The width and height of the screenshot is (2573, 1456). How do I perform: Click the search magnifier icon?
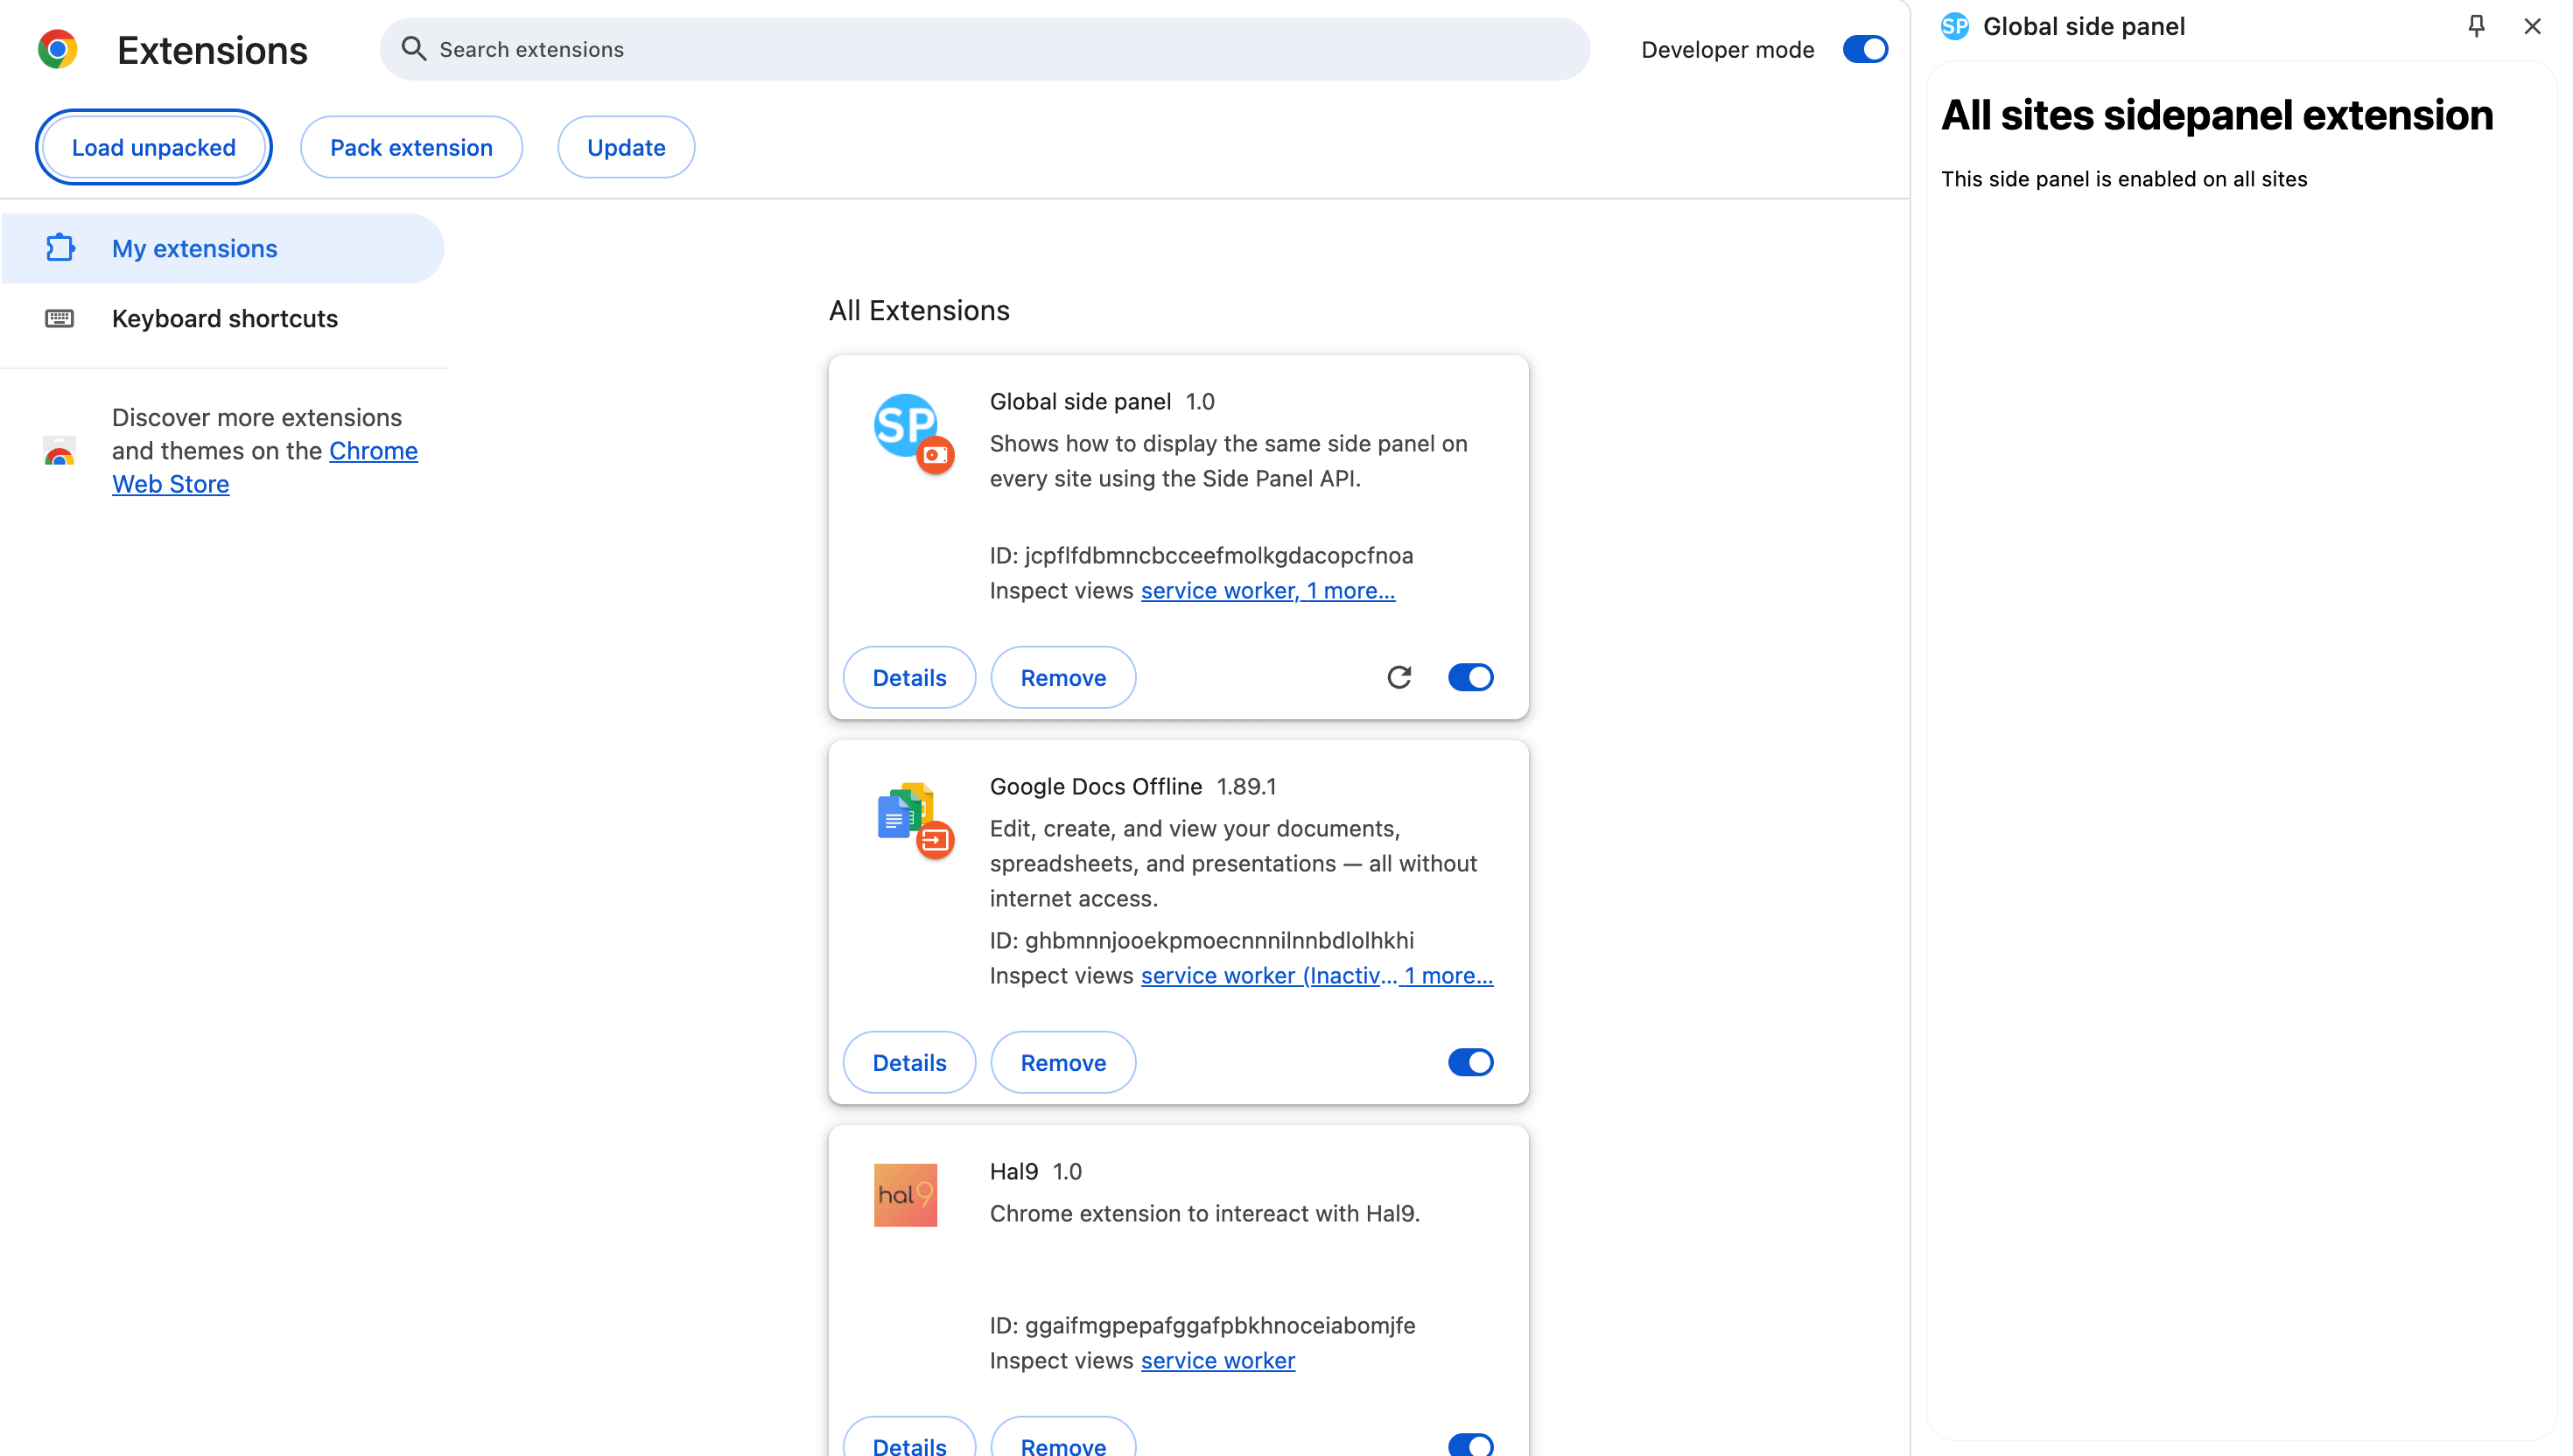[413, 49]
